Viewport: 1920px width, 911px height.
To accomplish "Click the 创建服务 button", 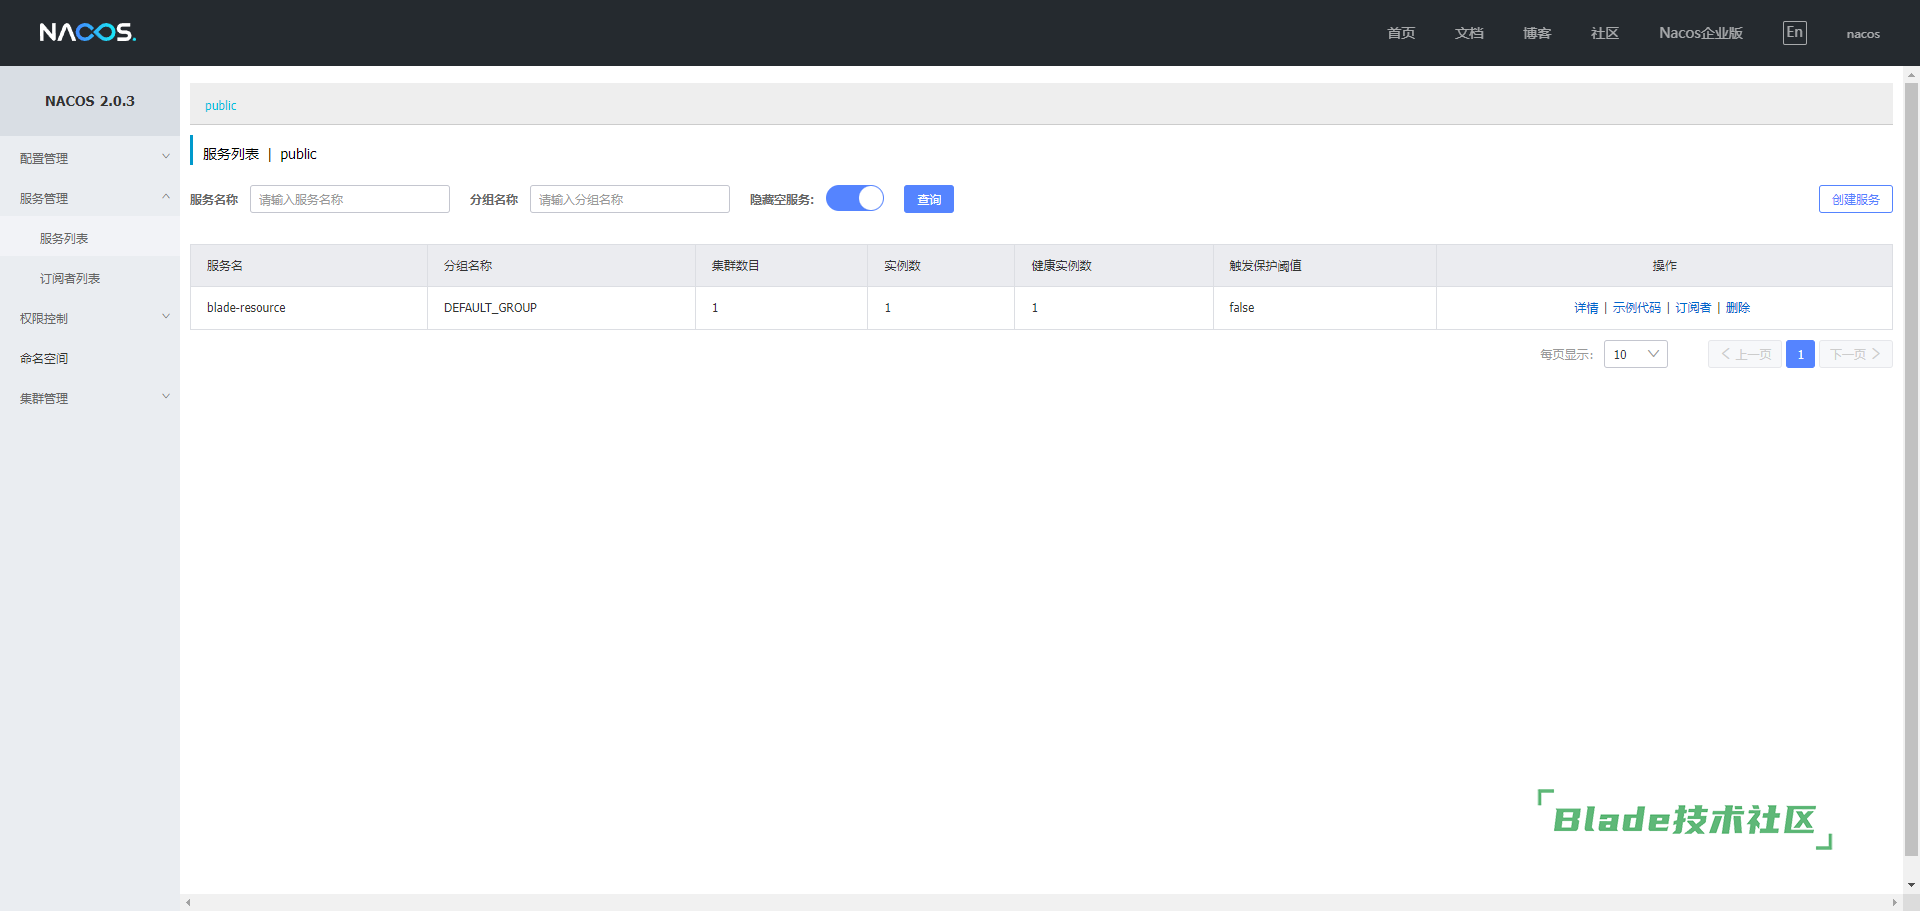I will point(1855,199).
